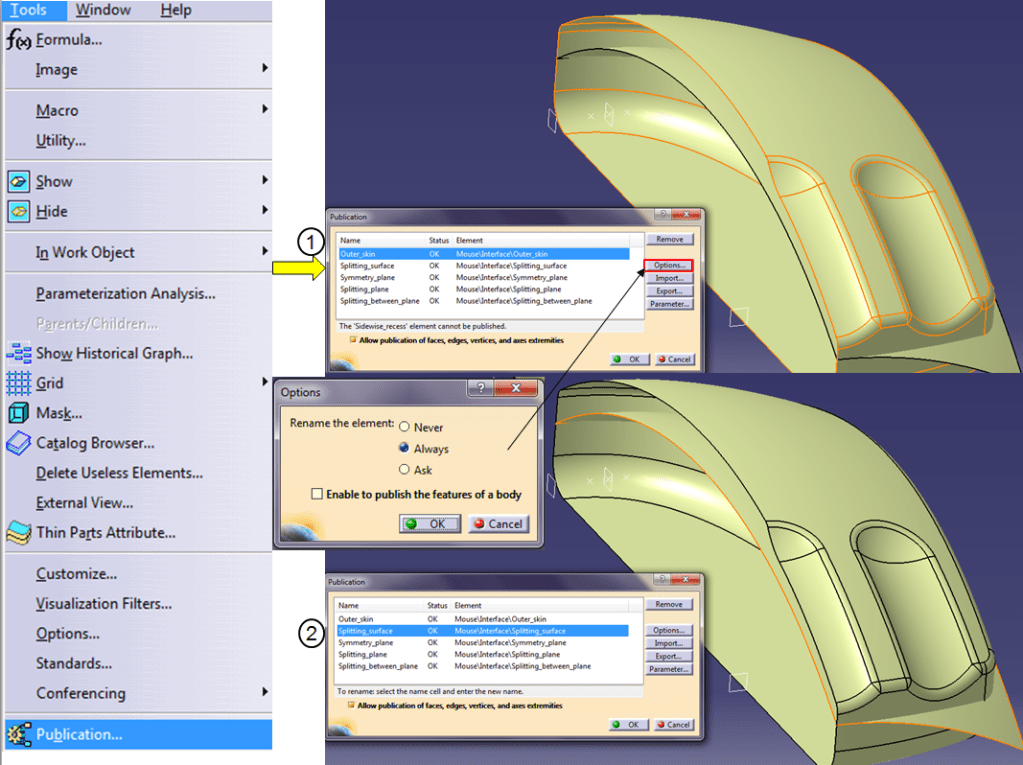
Task: Select the Never radio button
Action: [405, 427]
